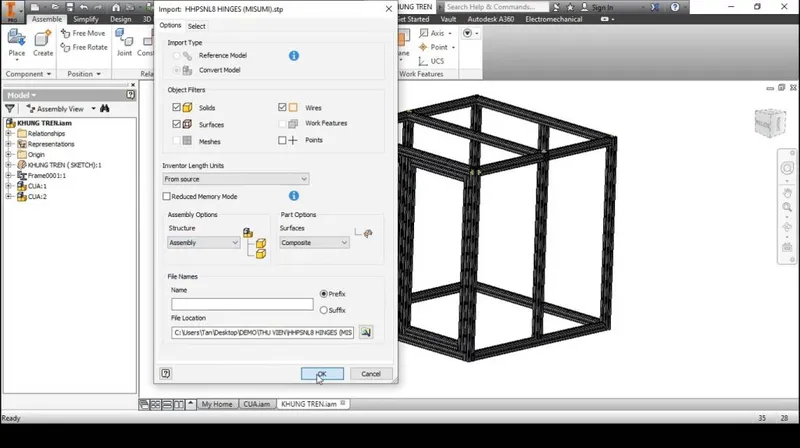Click the OK button in Import dialog
The image size is (800, 448).
(322, 374)
